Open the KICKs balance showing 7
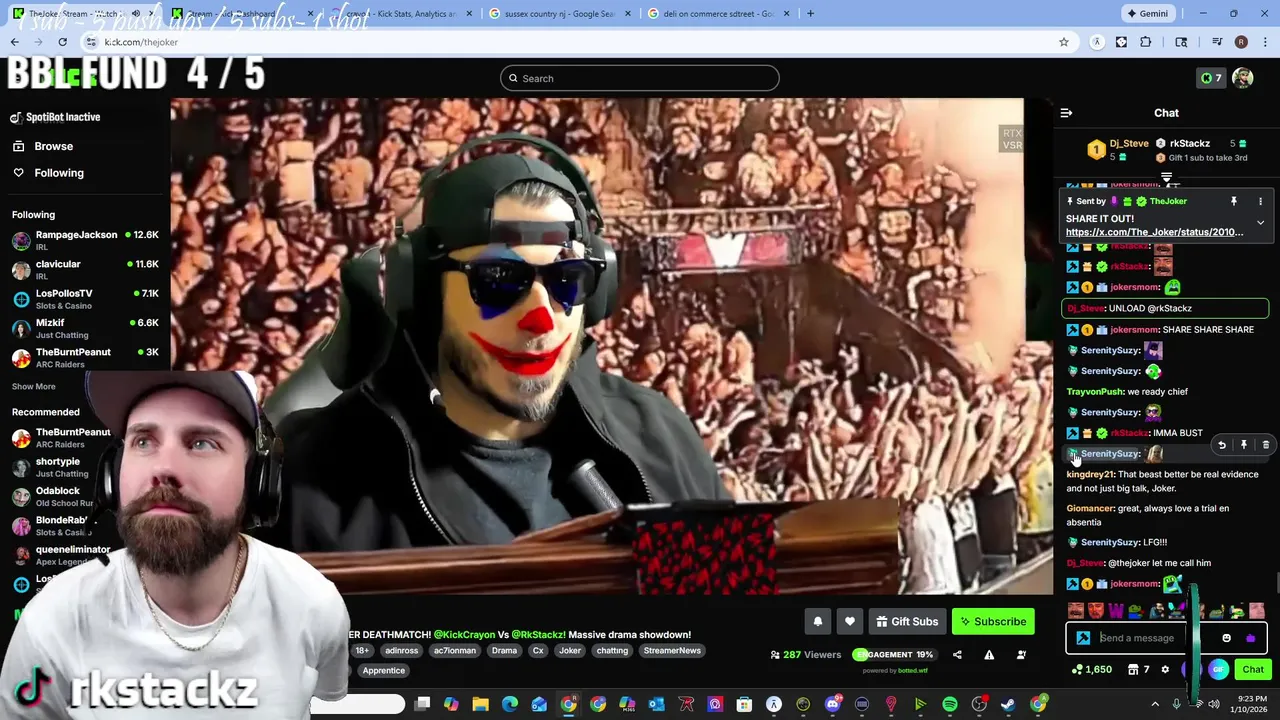 (x=1211, y=78)
